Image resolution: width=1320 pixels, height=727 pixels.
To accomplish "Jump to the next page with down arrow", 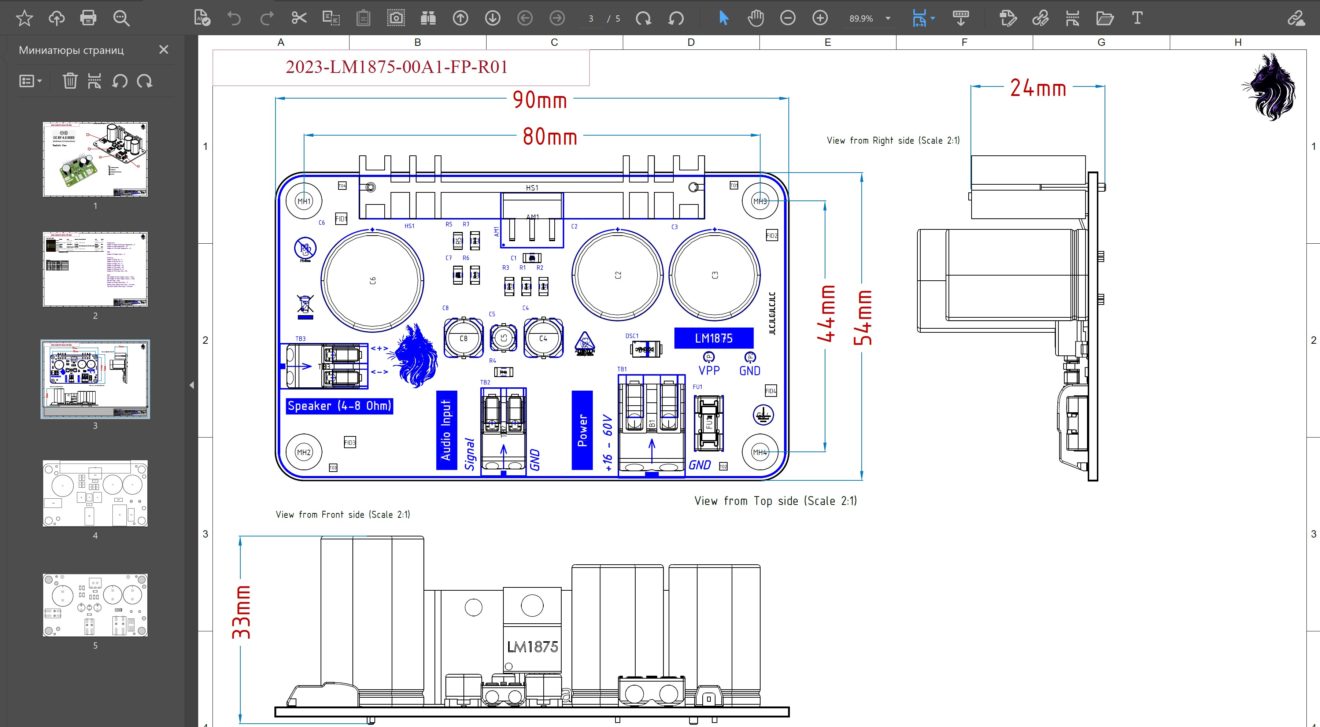I will tap(491, 17).
